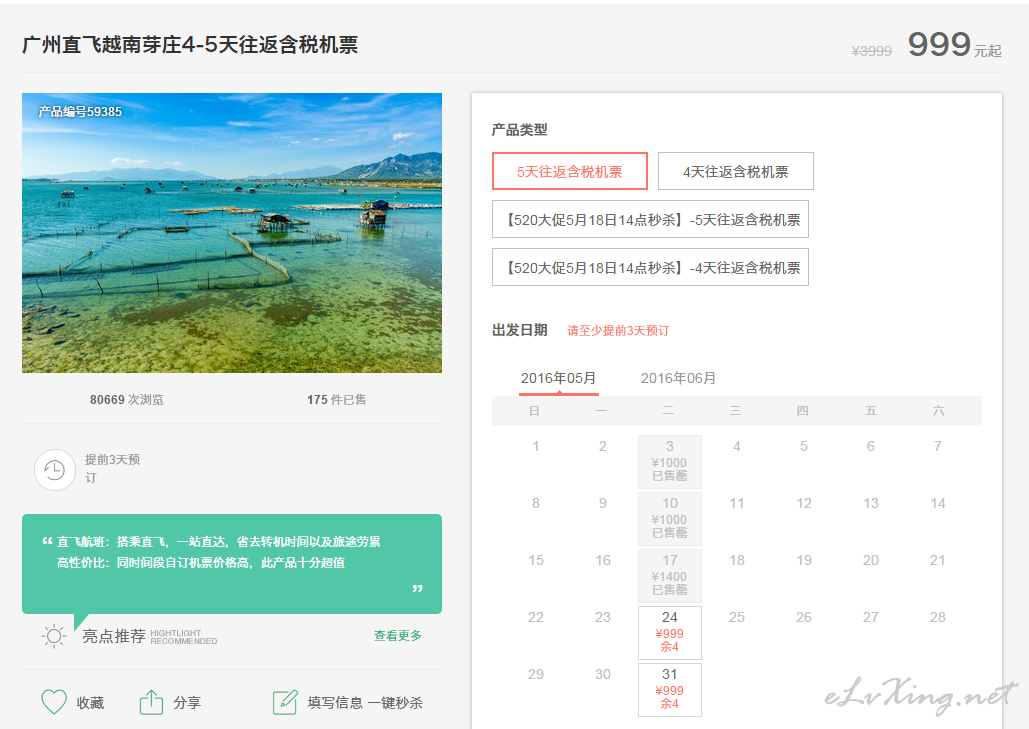Screen dimensions: 1029x729
Task: Click the edit pencil icon for form filling
Action: [x=285, y=702]
